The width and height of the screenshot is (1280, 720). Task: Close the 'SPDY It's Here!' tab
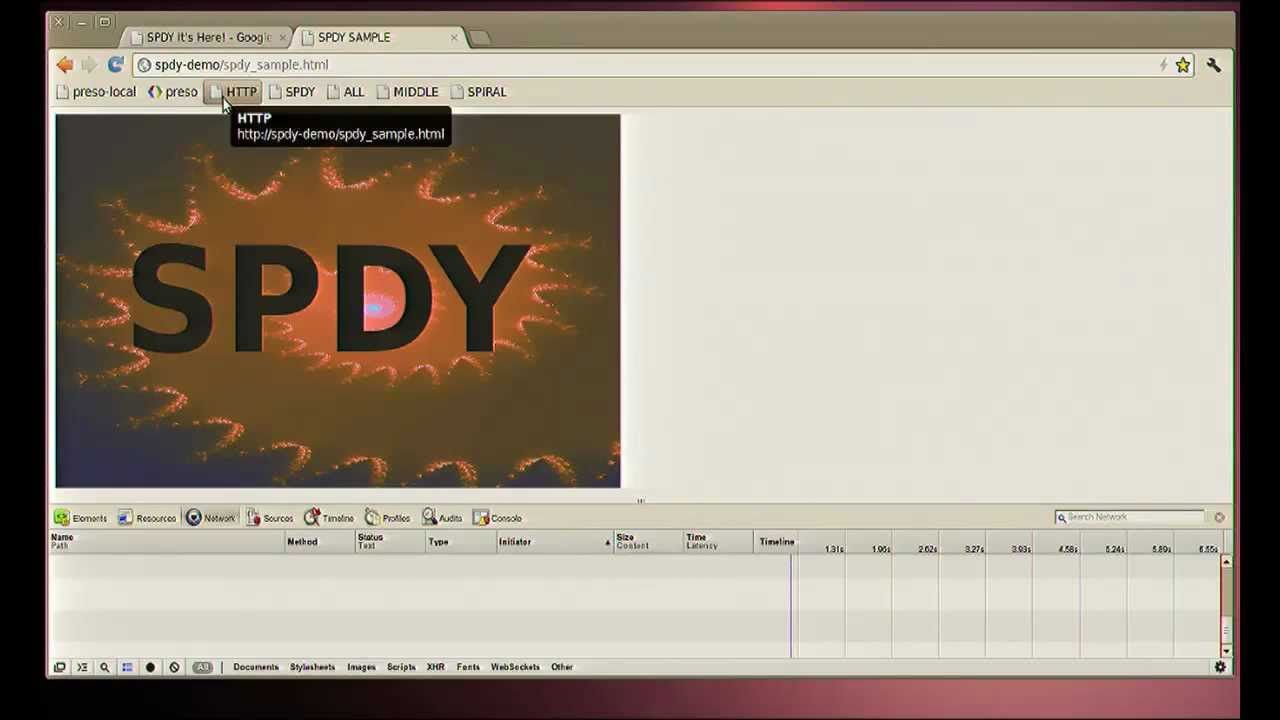282,38
